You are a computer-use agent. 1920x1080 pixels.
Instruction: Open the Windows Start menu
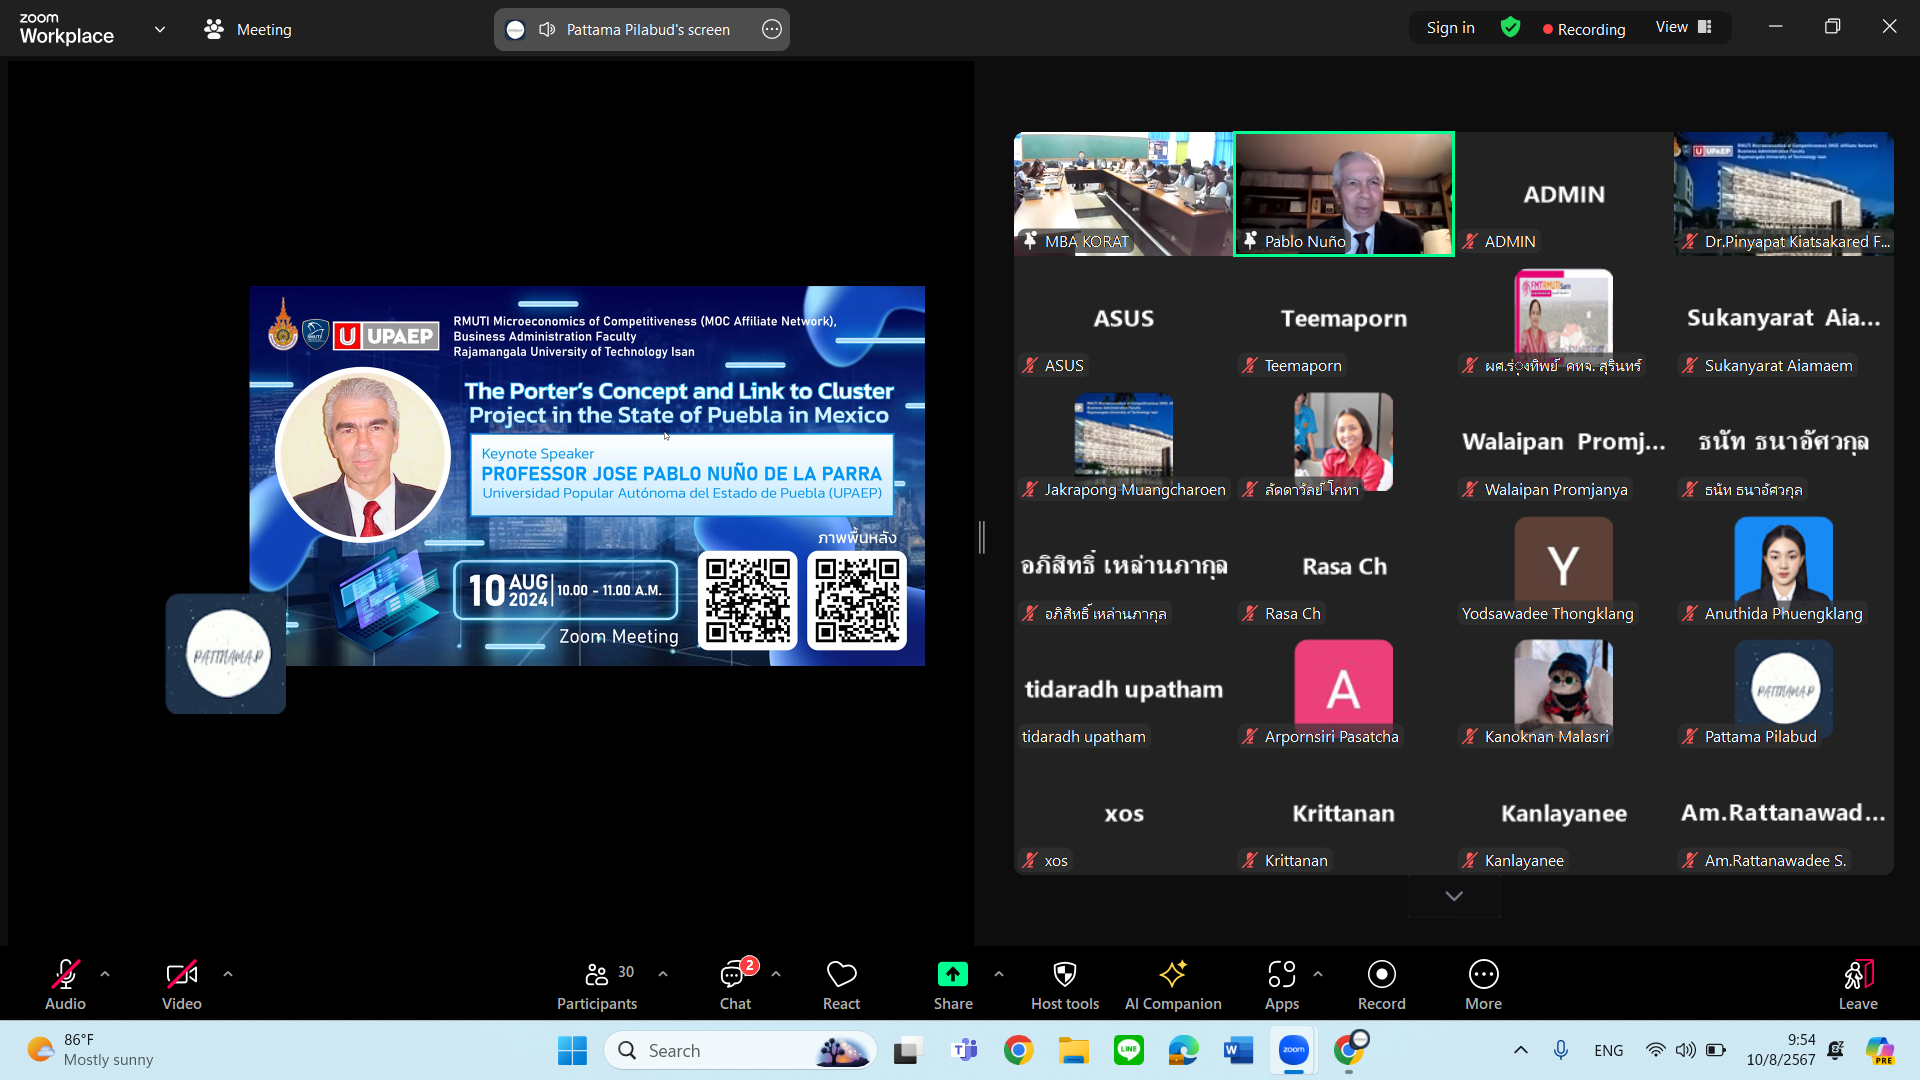coord(572,1050)
